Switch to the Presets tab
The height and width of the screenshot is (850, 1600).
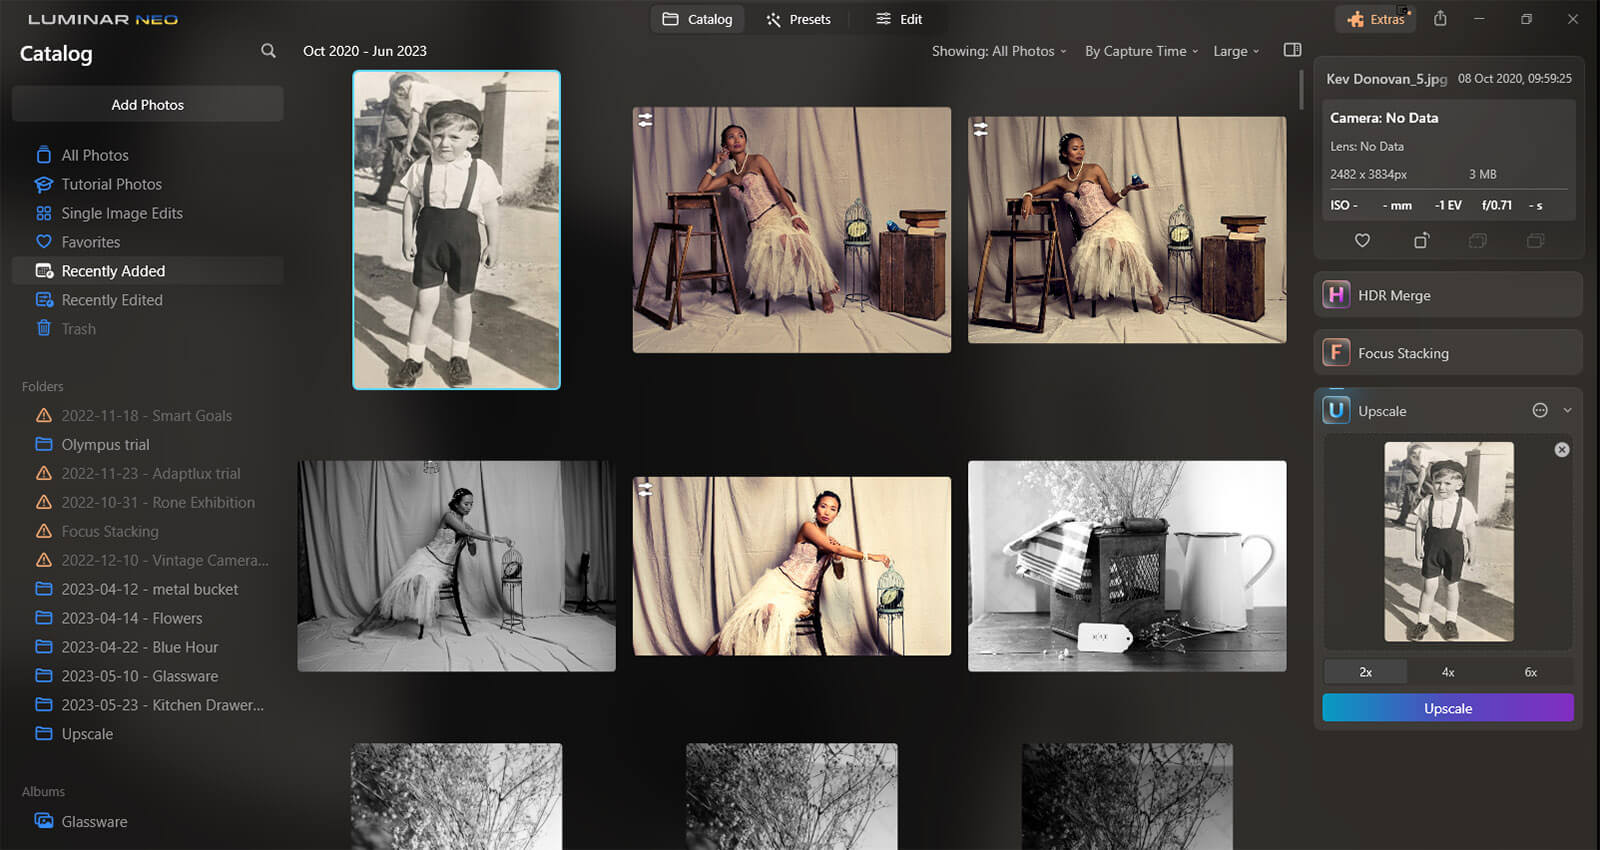pyautogui.click(x=798, y=19)
